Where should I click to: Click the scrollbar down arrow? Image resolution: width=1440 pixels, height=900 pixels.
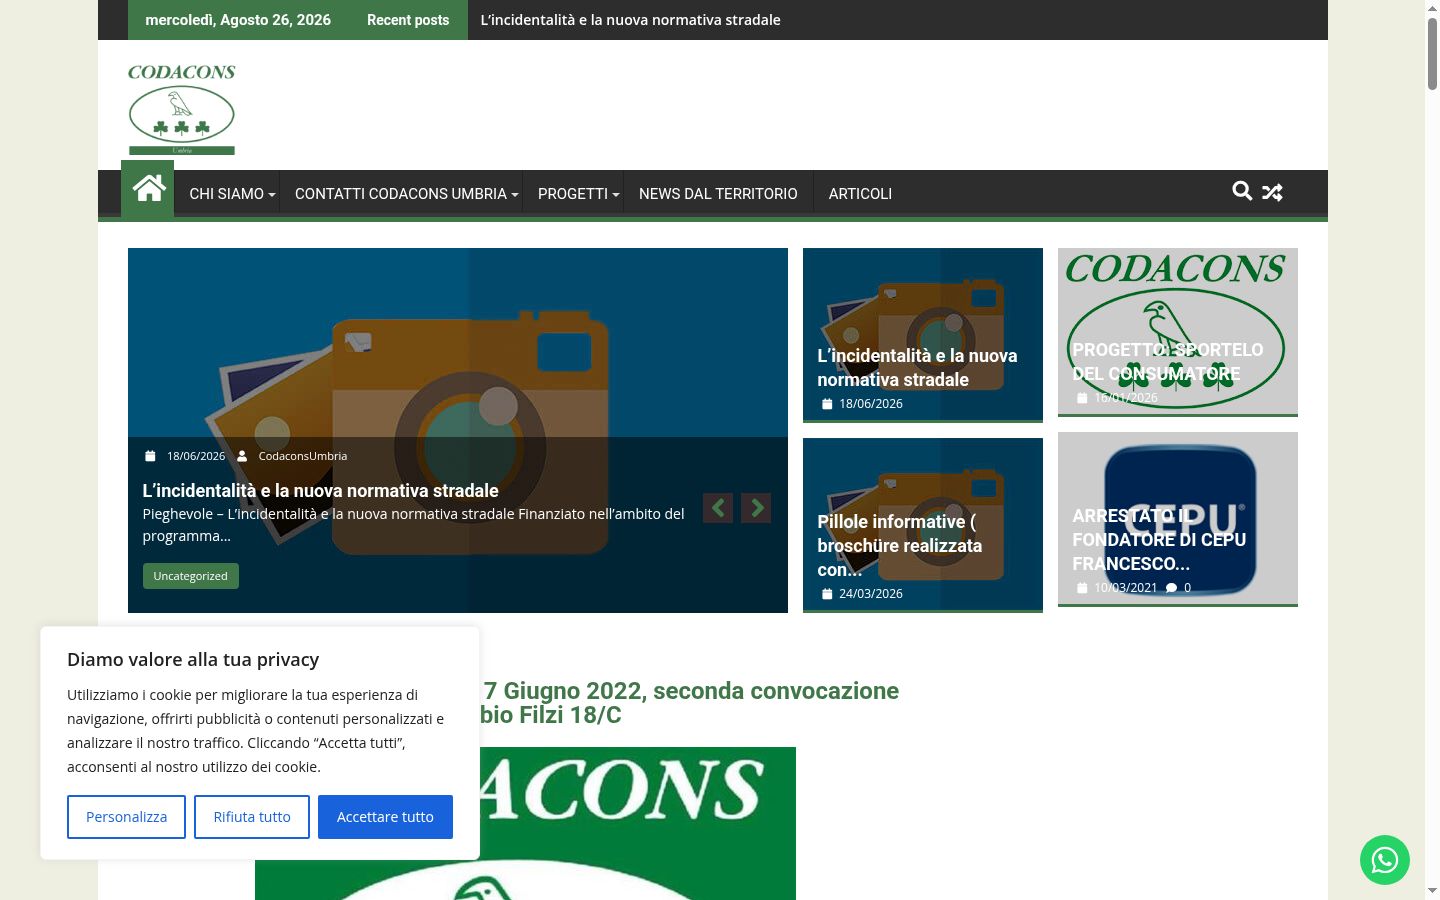point(1432,891)
